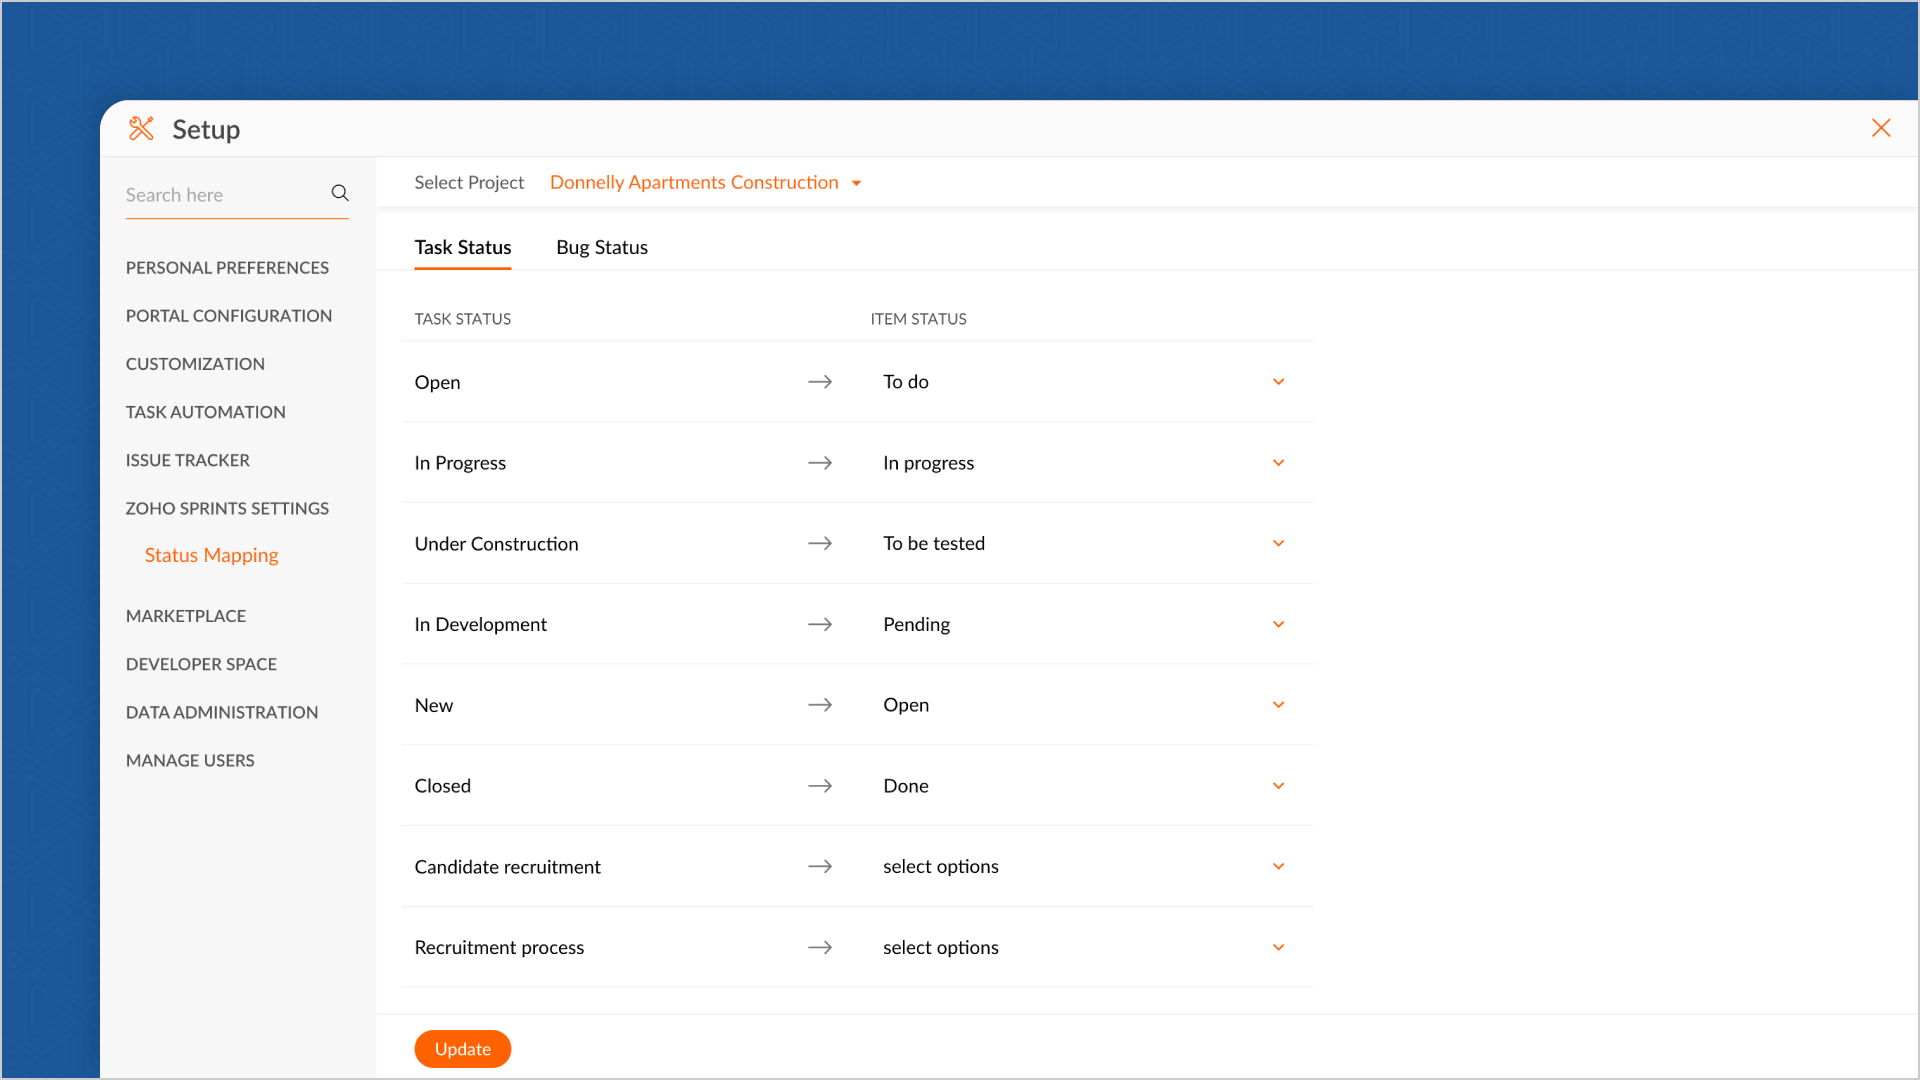
Task: Close the Setup panel
Action: pos(1880,128)
